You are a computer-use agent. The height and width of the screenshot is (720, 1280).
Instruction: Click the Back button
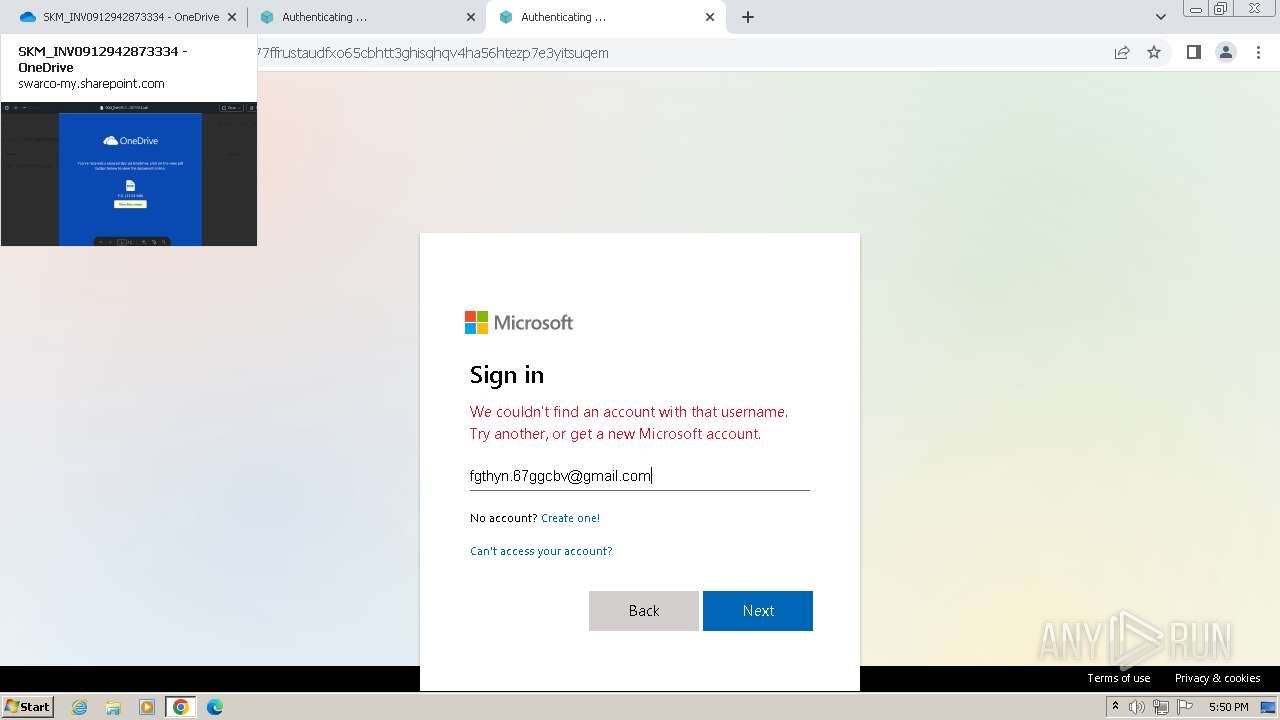[x=644, y=611]
